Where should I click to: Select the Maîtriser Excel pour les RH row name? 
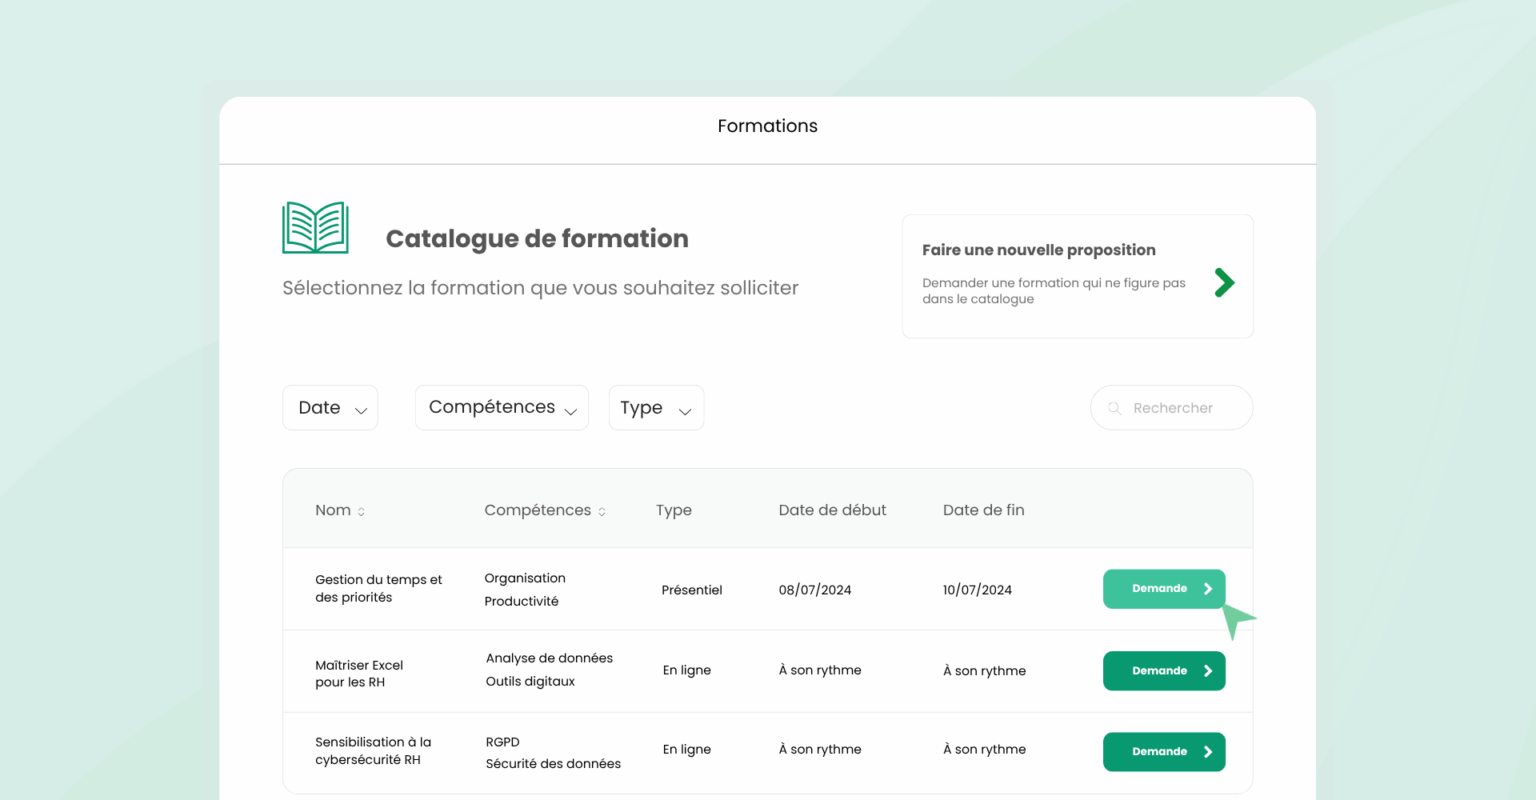(x=359, y=673)
